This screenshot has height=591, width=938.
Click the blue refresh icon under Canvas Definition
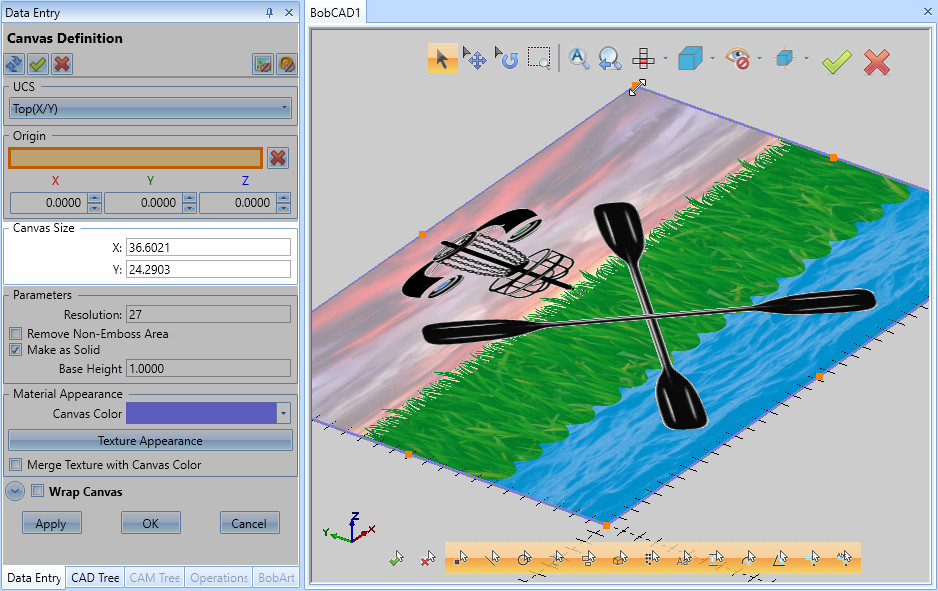13,63
